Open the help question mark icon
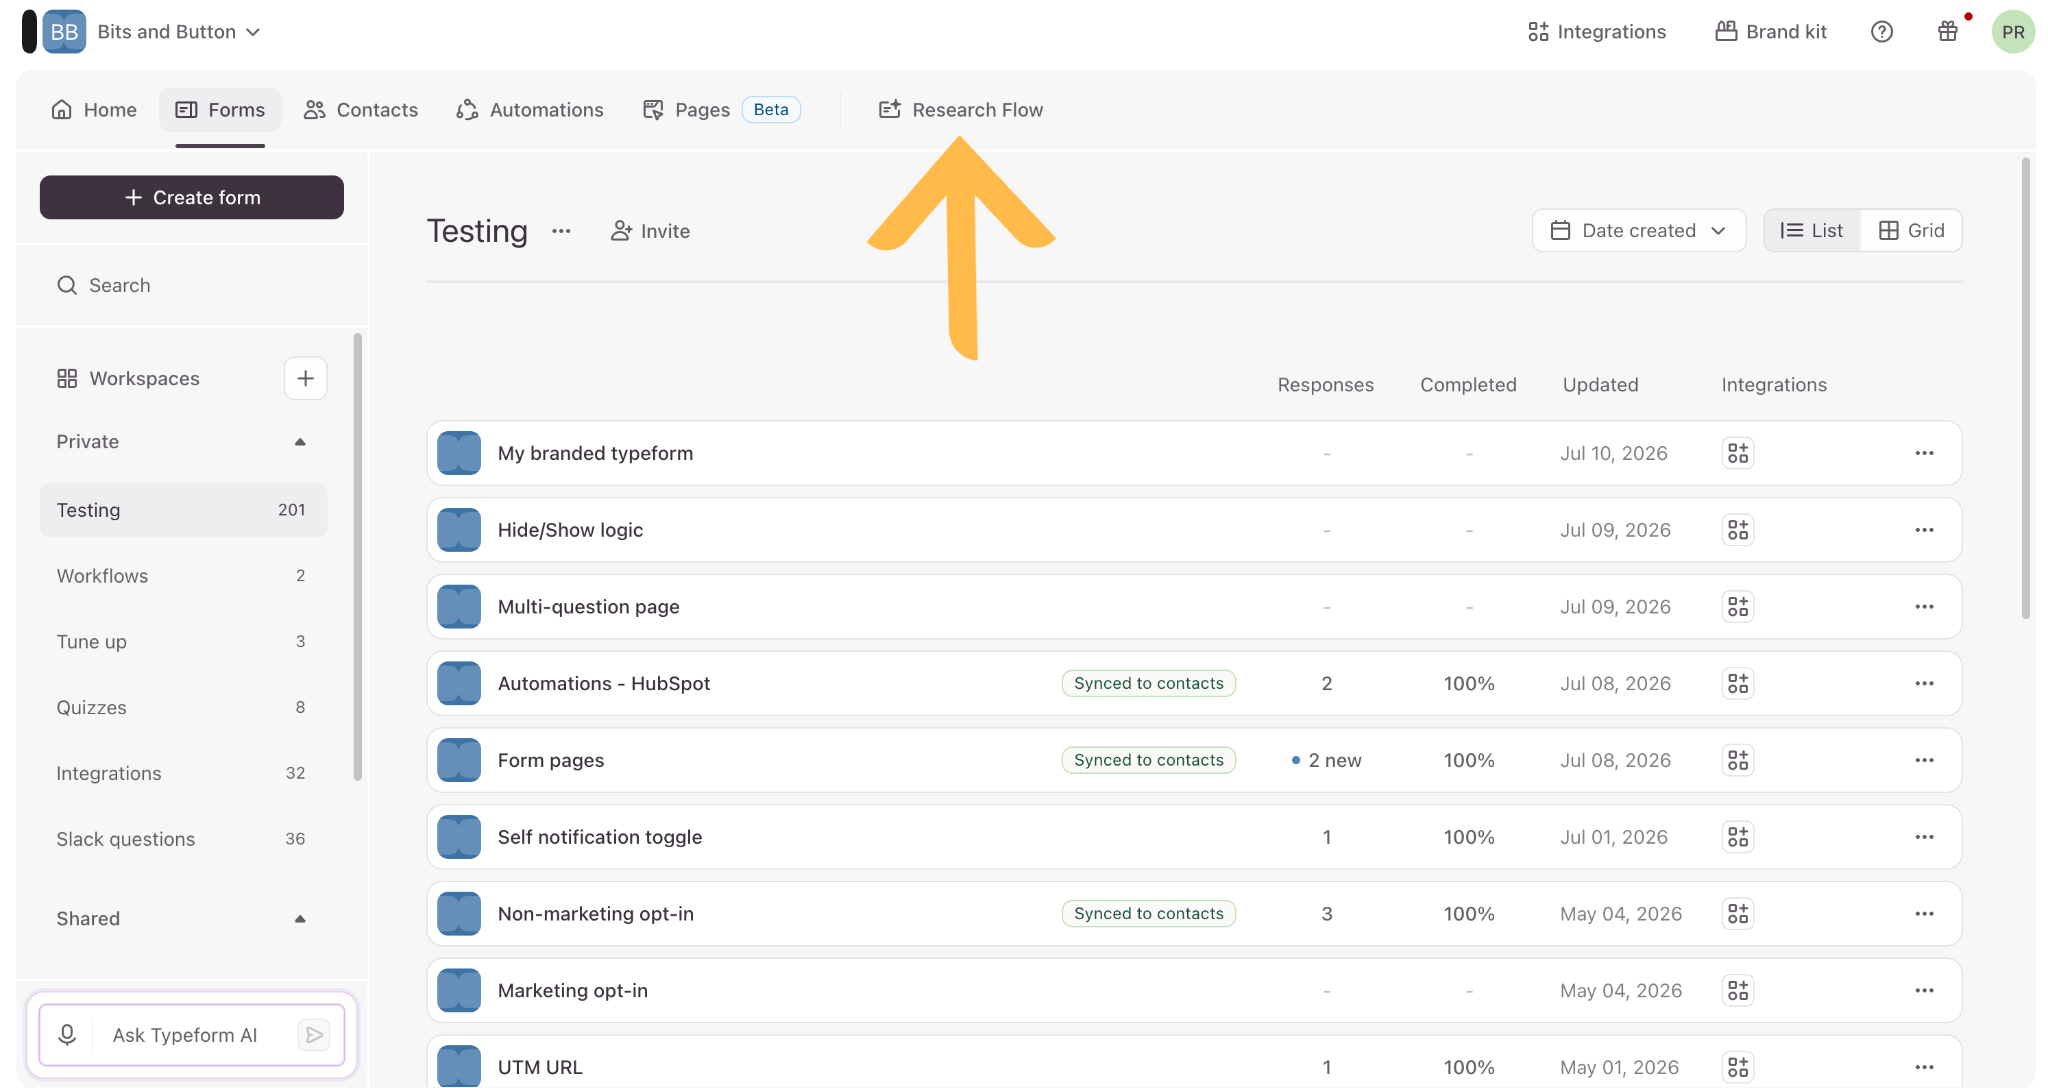The width and height of the screenshot is (2048, 1088). [1882, 32]
